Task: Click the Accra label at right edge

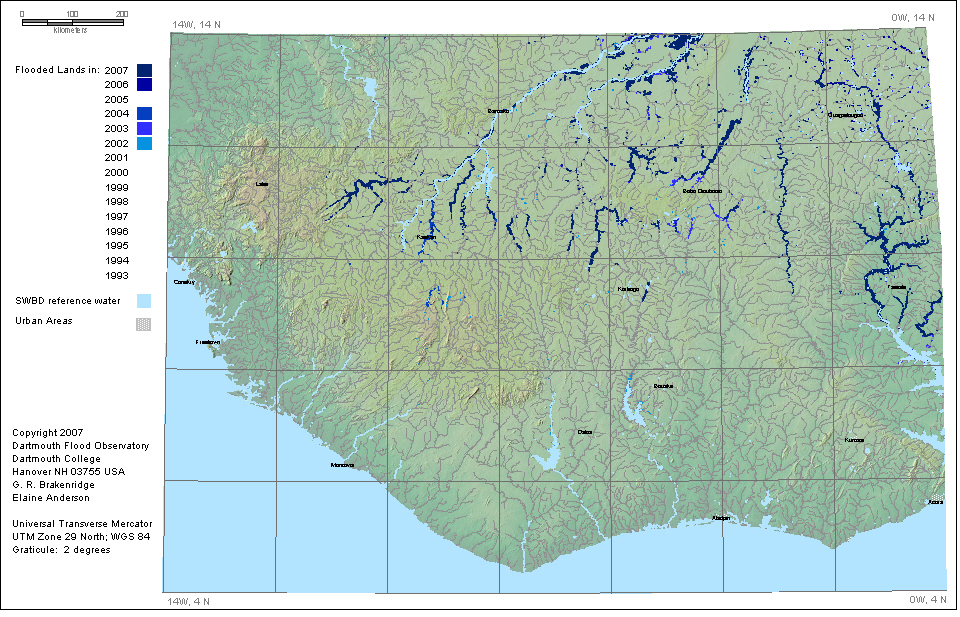Action: pos(935,502)
